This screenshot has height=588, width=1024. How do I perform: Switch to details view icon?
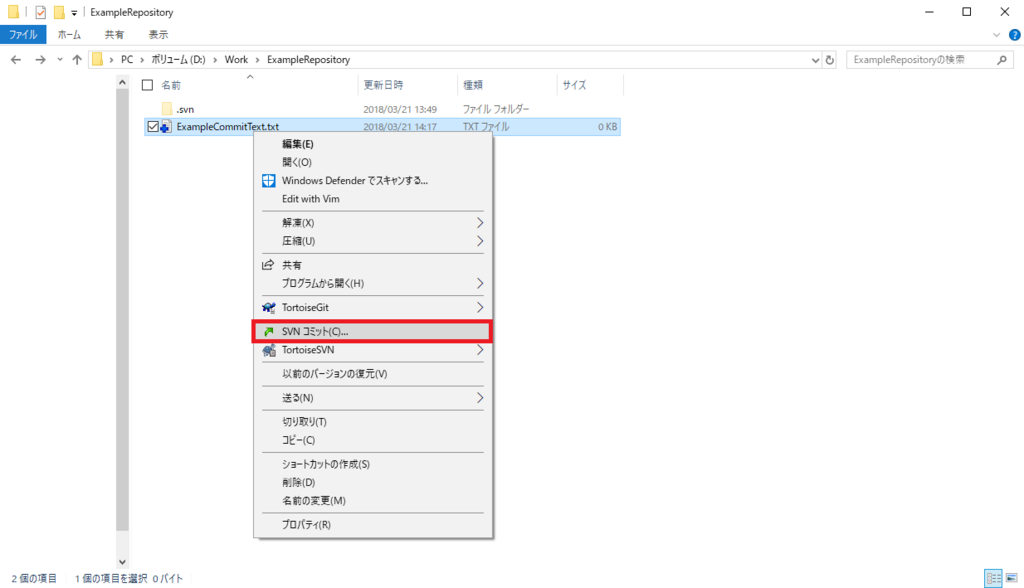pyautogui.click(x=993, y=578)
